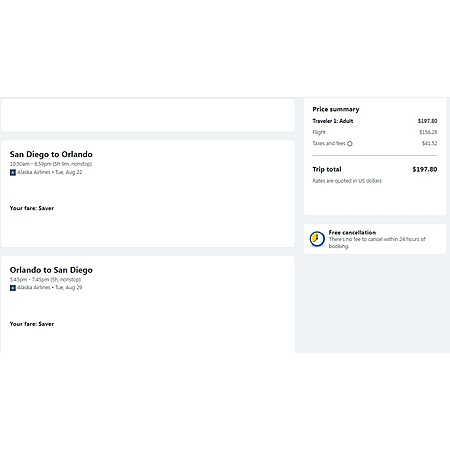Click the Trip total label
The image size is (450, 450).
(x=327, y=169)
